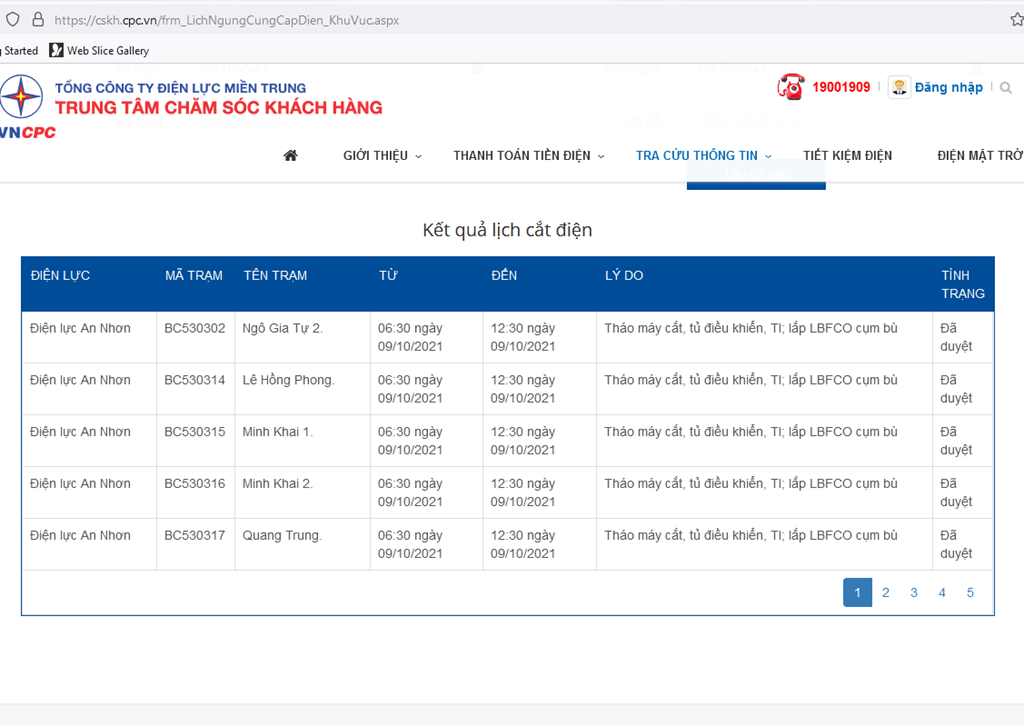Click the user avatar icon beside Đăng nhập
This screenshot has width=1024, height=726.
click(899, 87)
